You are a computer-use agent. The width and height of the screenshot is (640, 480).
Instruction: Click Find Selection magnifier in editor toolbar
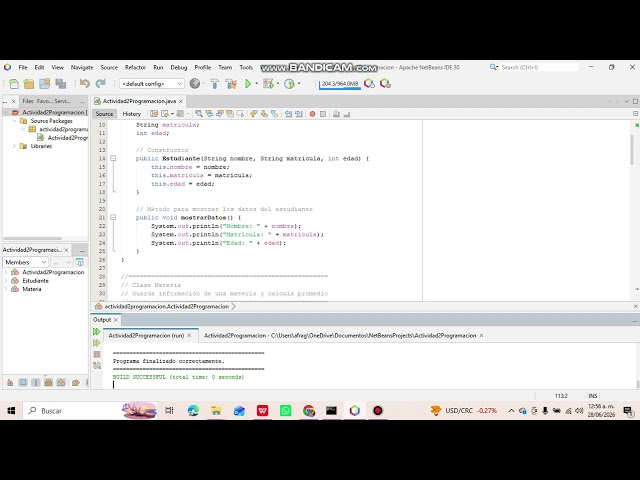pyautogui.click(x=198, y=114)
